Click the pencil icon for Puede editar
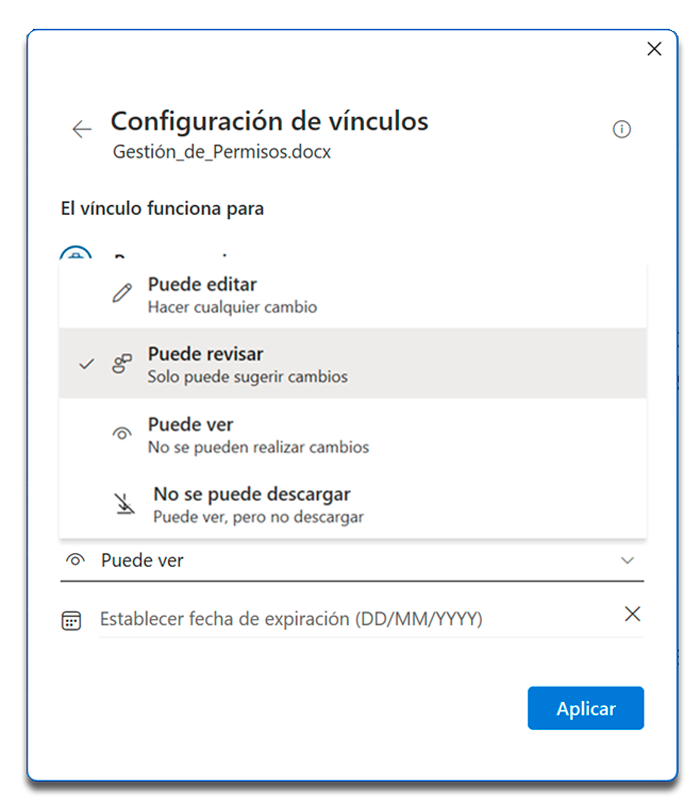700x805 pixels. coord(122,294)
